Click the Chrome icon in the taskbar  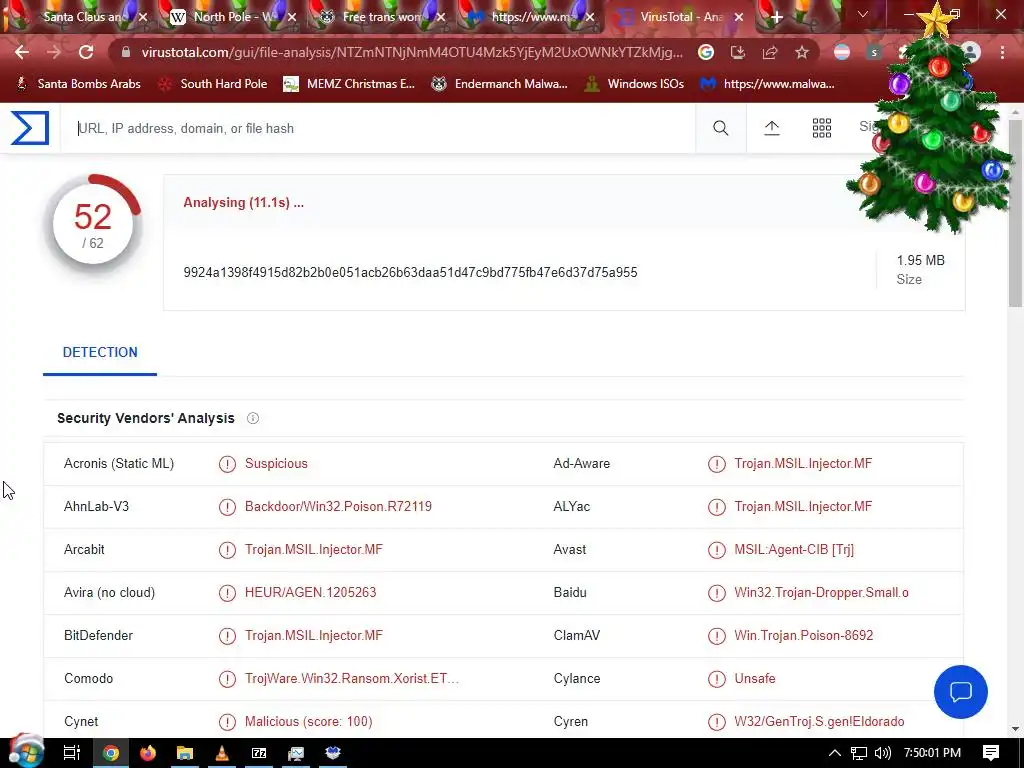[111, 753]
